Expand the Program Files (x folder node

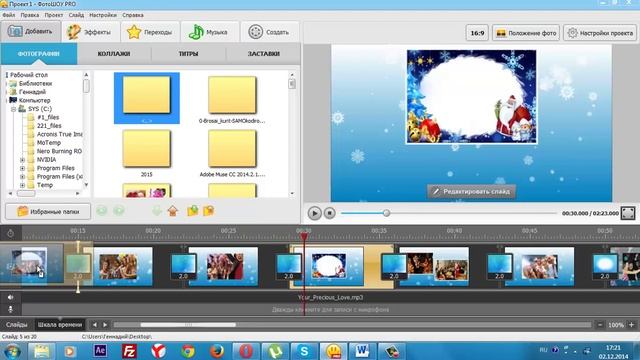[x=22, y=177]
